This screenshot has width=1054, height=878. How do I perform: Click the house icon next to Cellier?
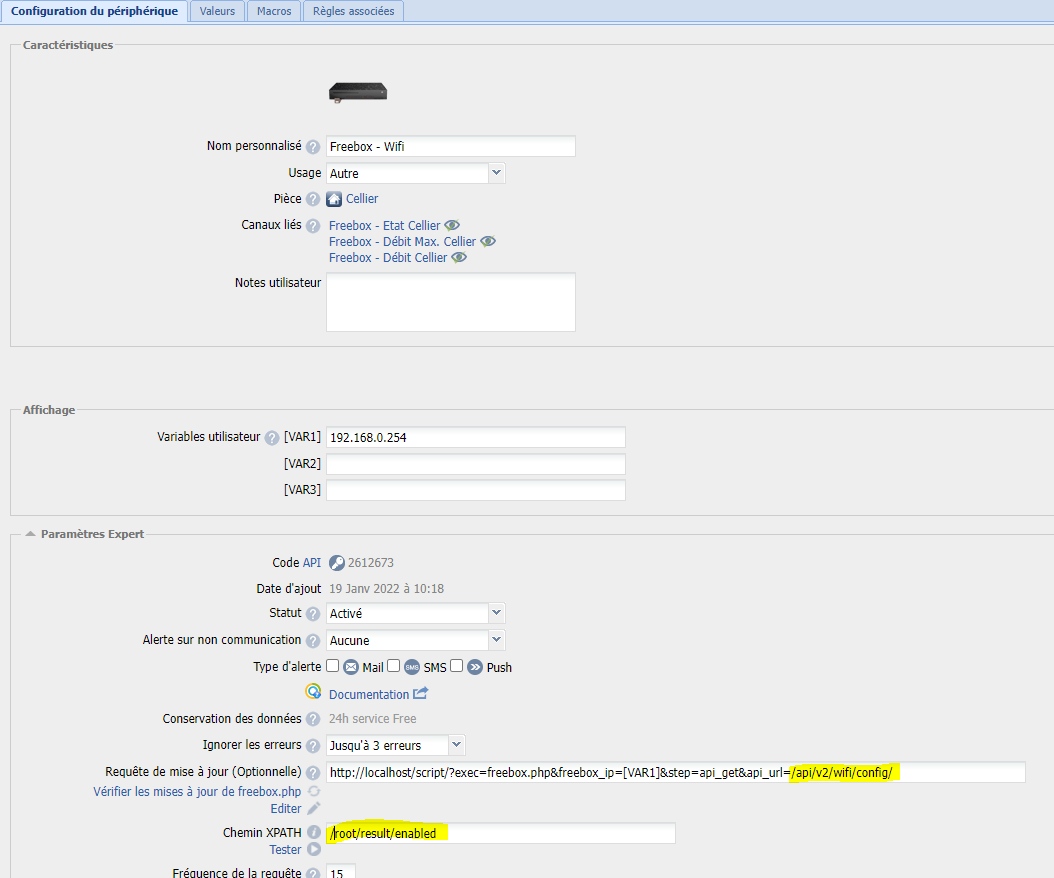[334, 199]
